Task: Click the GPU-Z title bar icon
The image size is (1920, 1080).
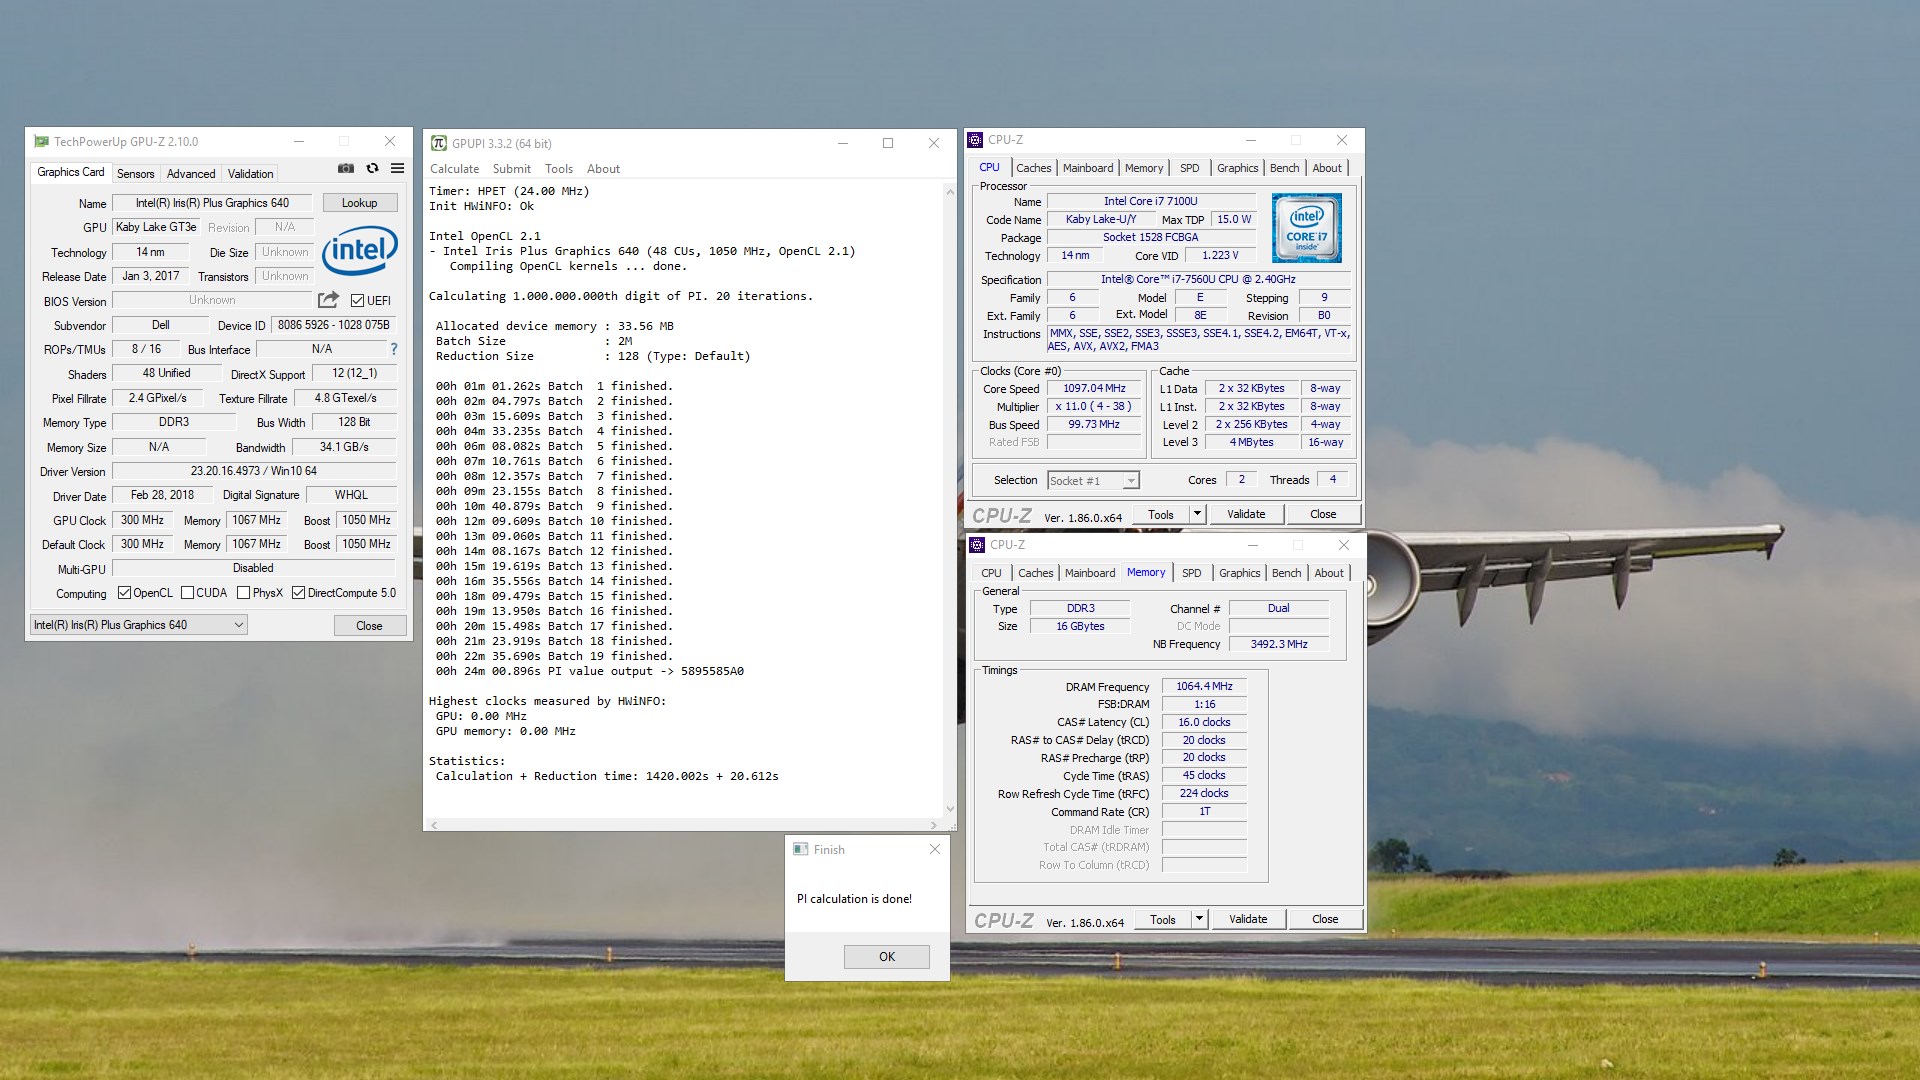Action: click(x=41, y=141)
